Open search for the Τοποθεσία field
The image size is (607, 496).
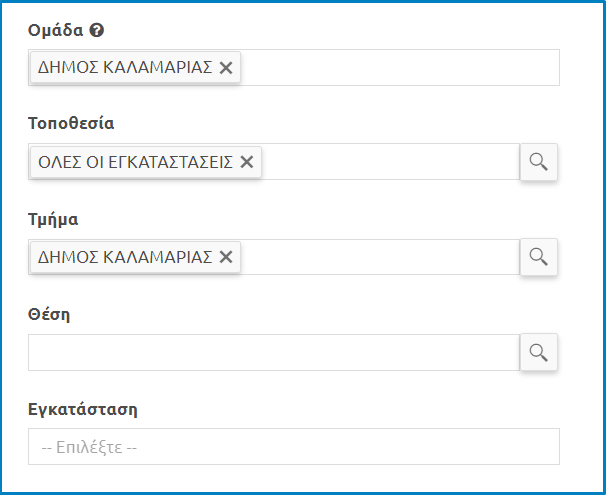pyautogui.click(x=538, y=162)
